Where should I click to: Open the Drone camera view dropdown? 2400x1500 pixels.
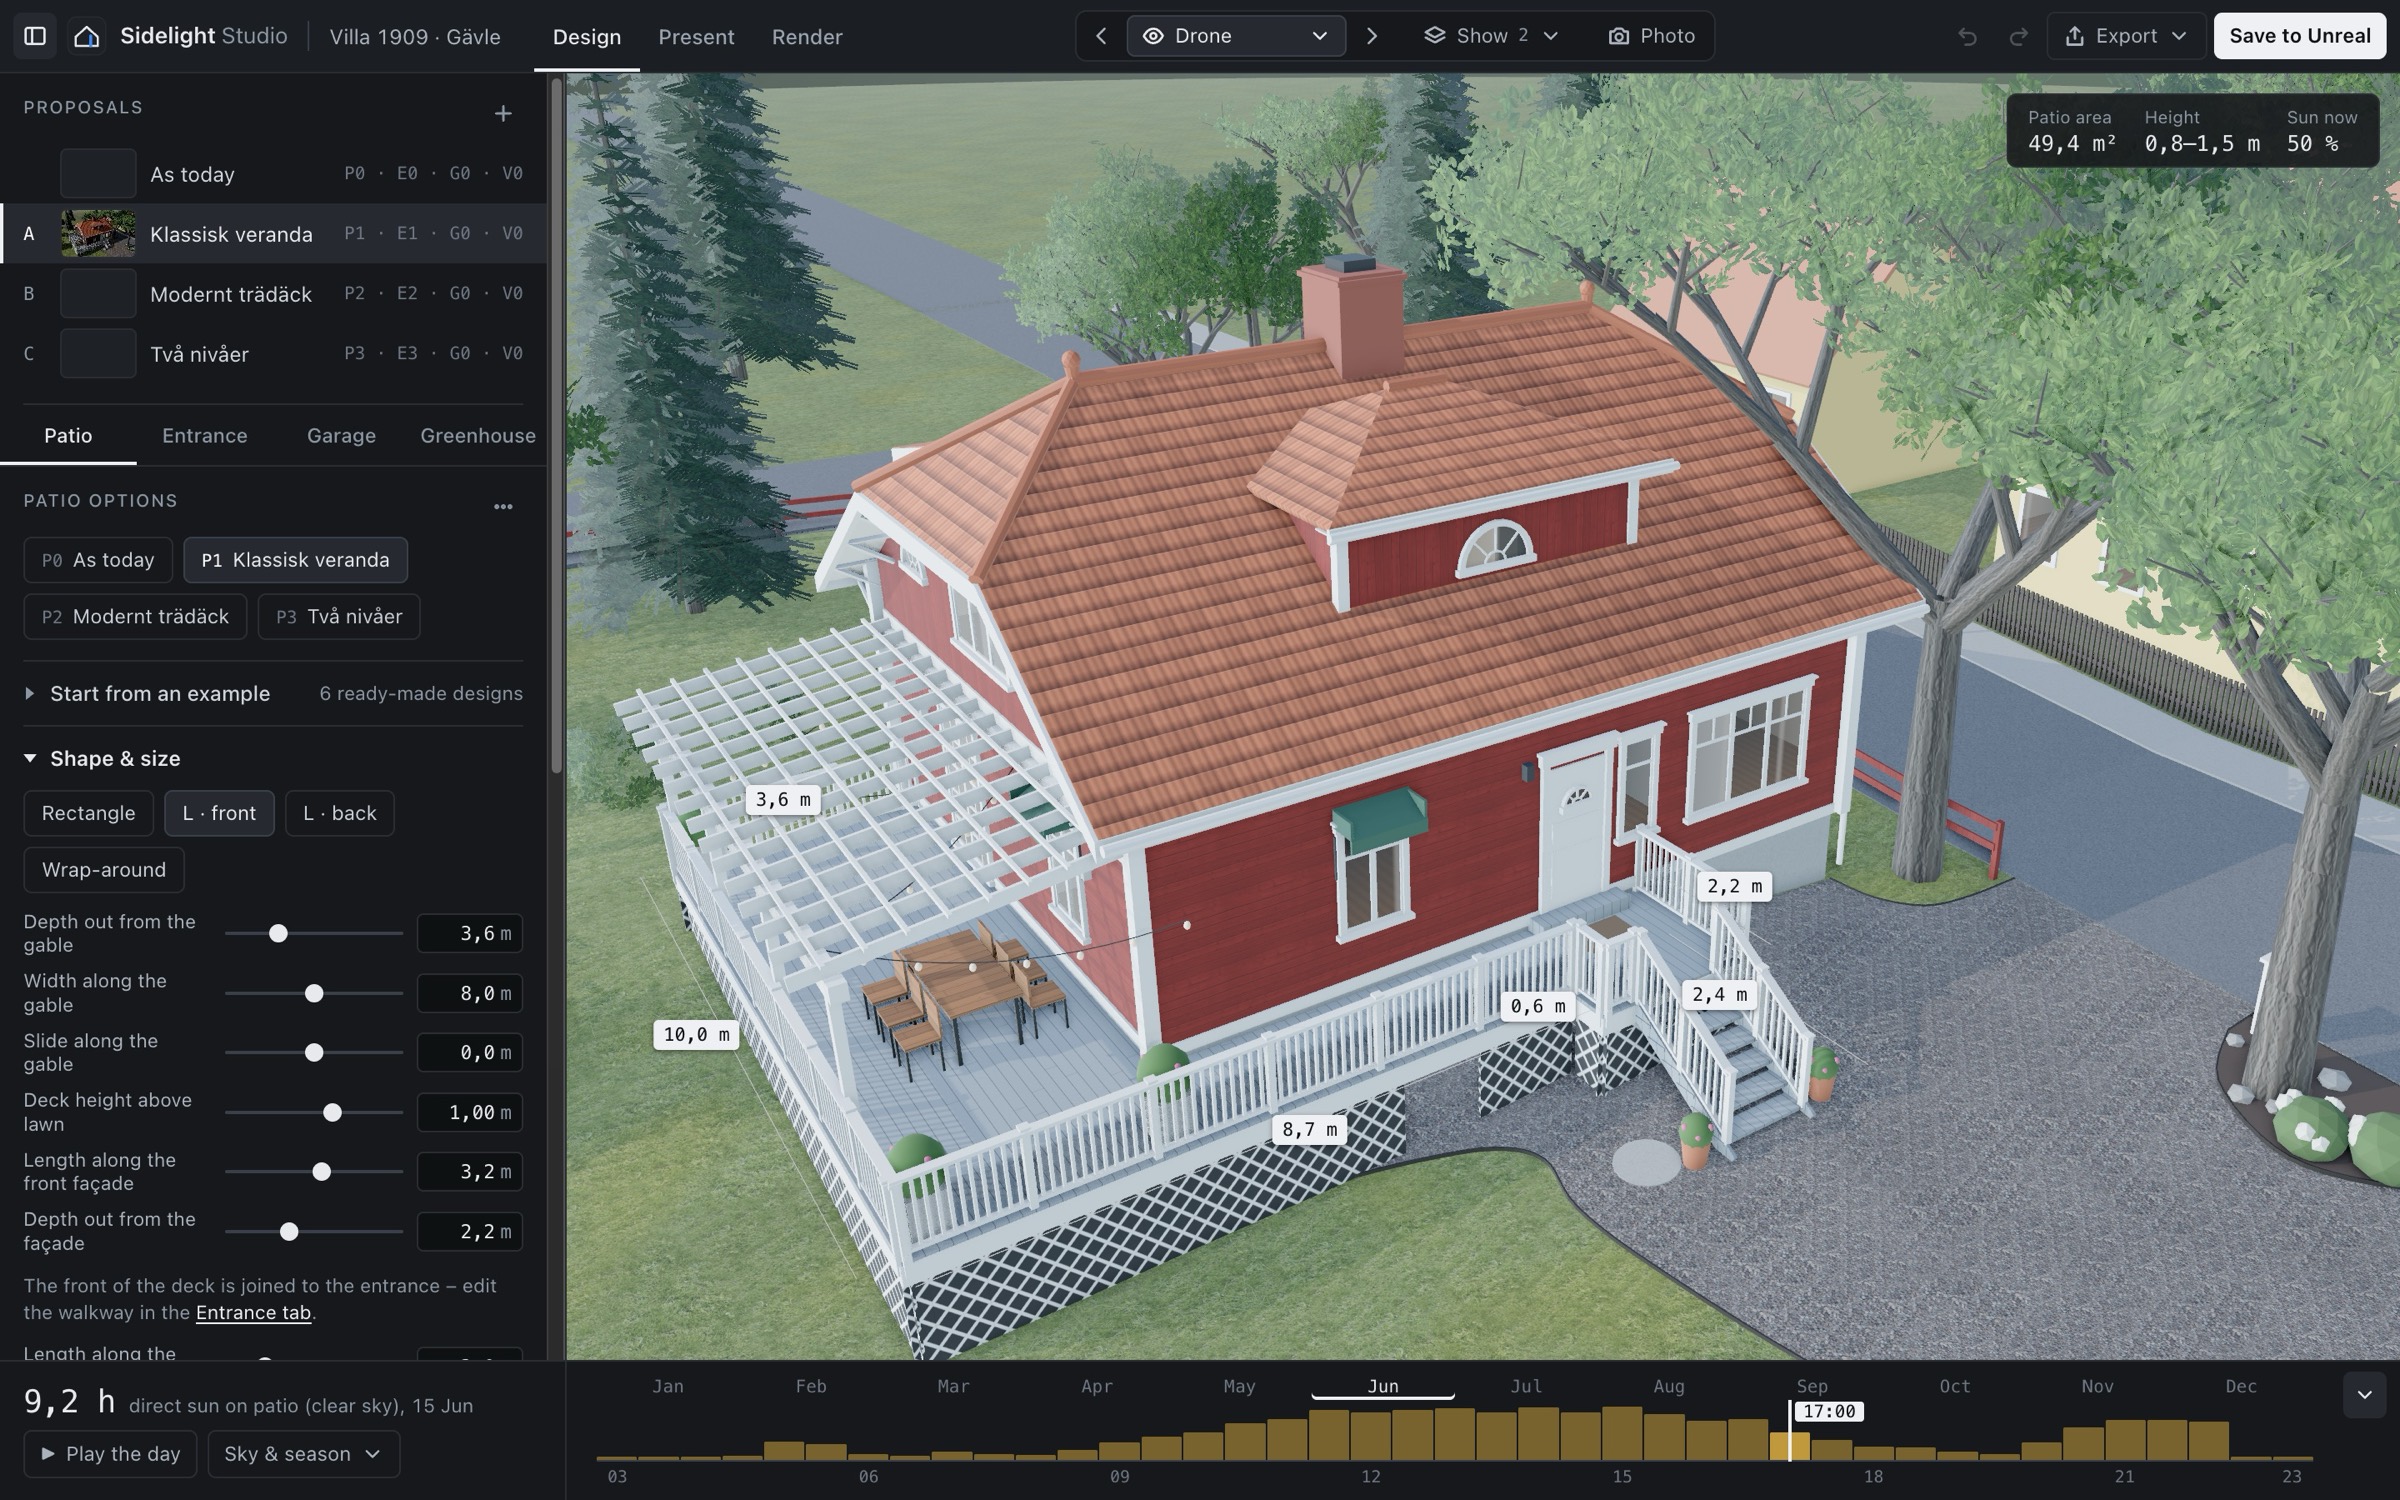[1236, 36]
